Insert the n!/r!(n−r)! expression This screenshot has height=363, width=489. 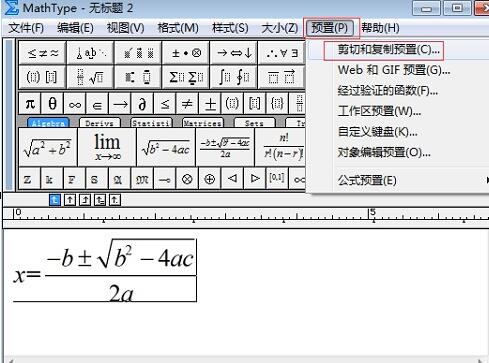pos(281,147)
